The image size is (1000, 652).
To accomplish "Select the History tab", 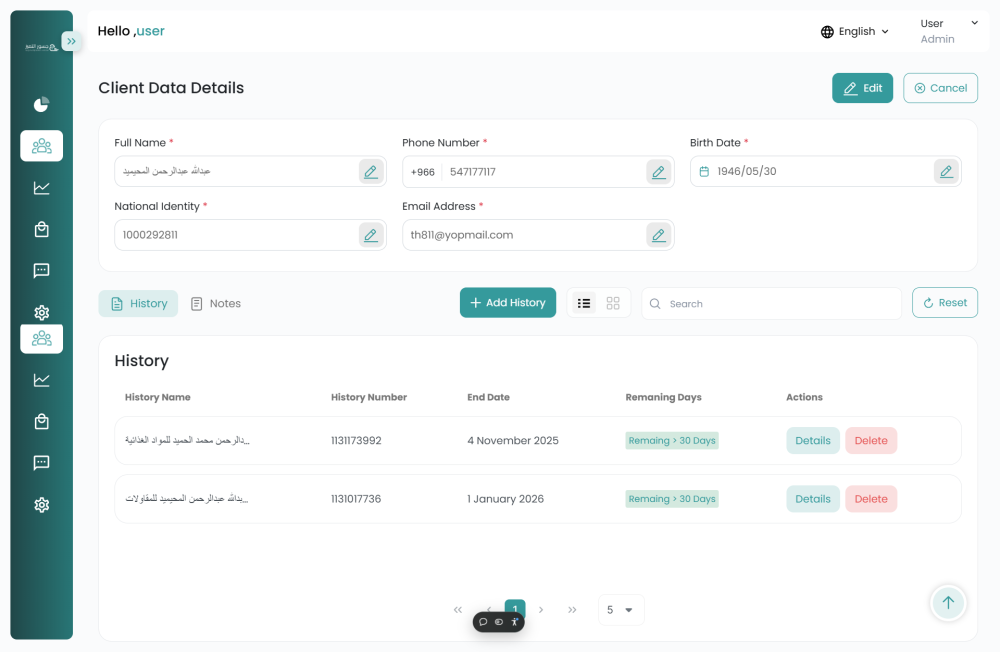I will click(x=138, y=303).
